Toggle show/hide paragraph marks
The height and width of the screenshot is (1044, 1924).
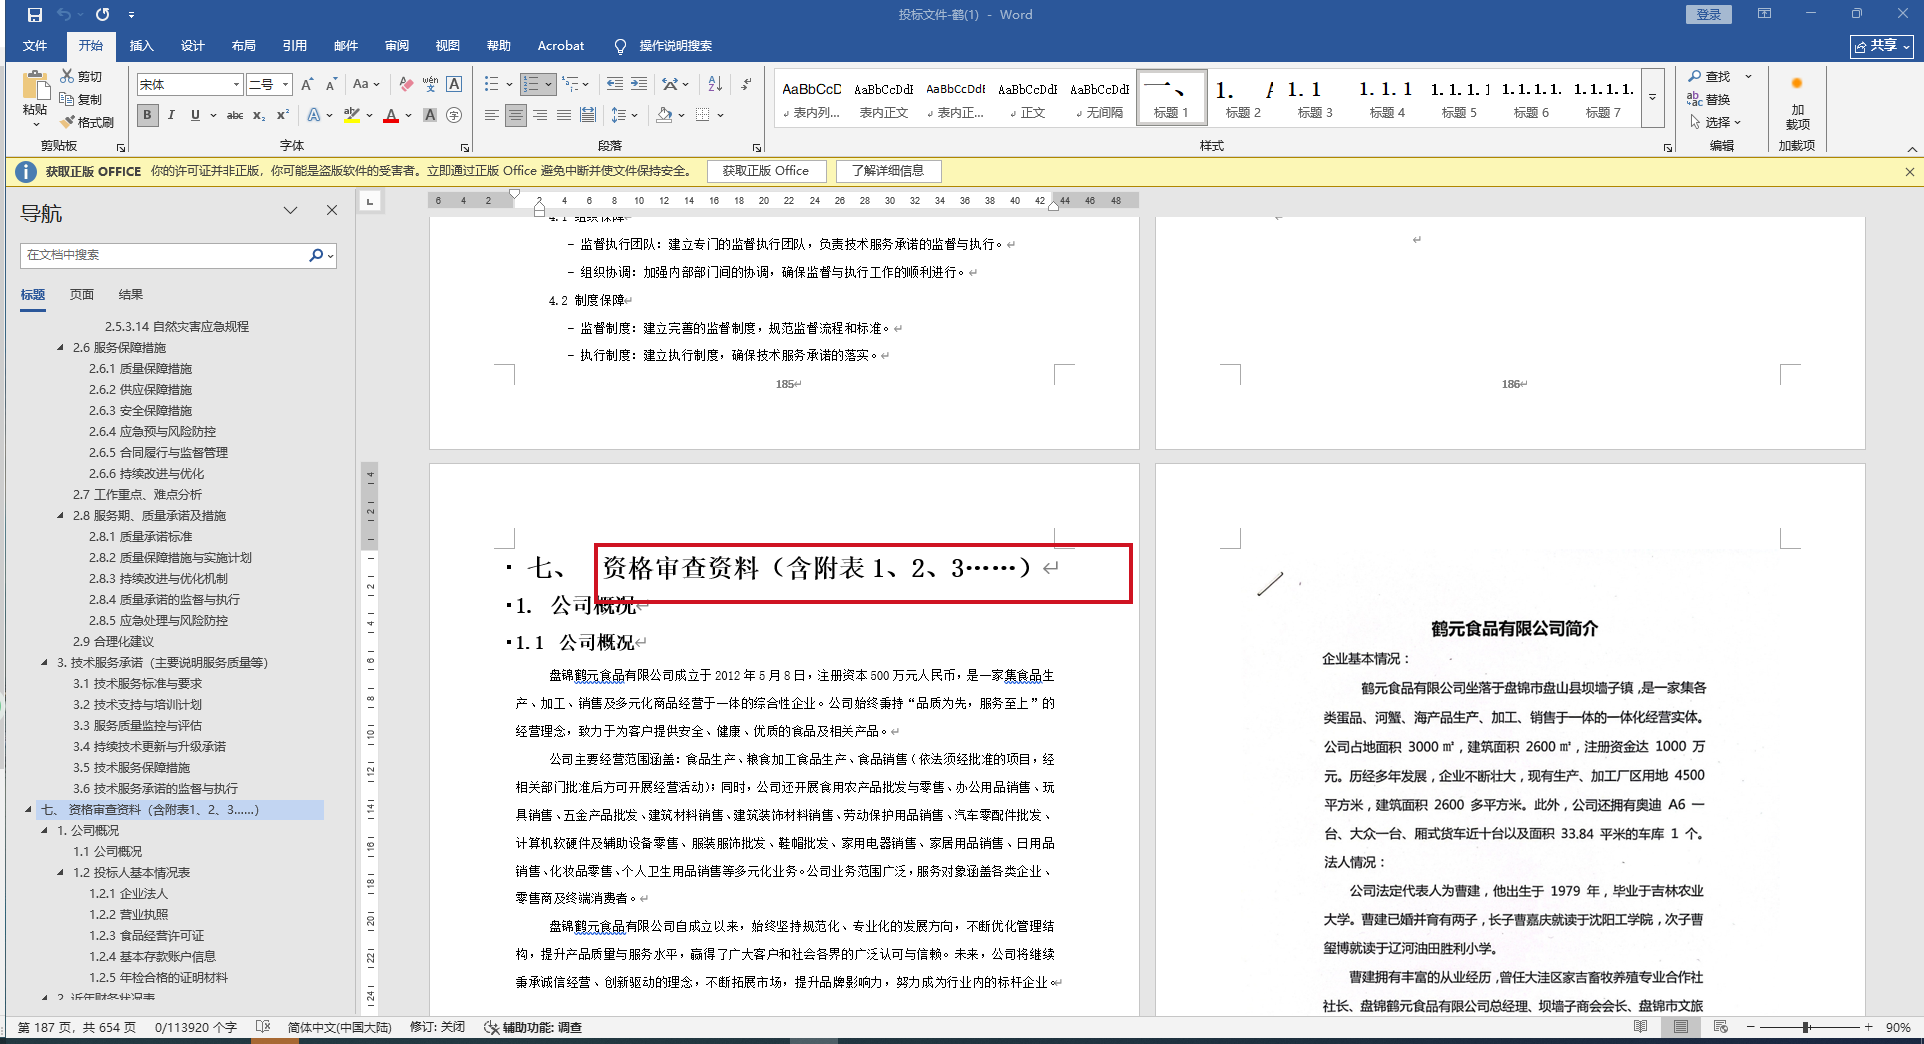pos(746,85)
